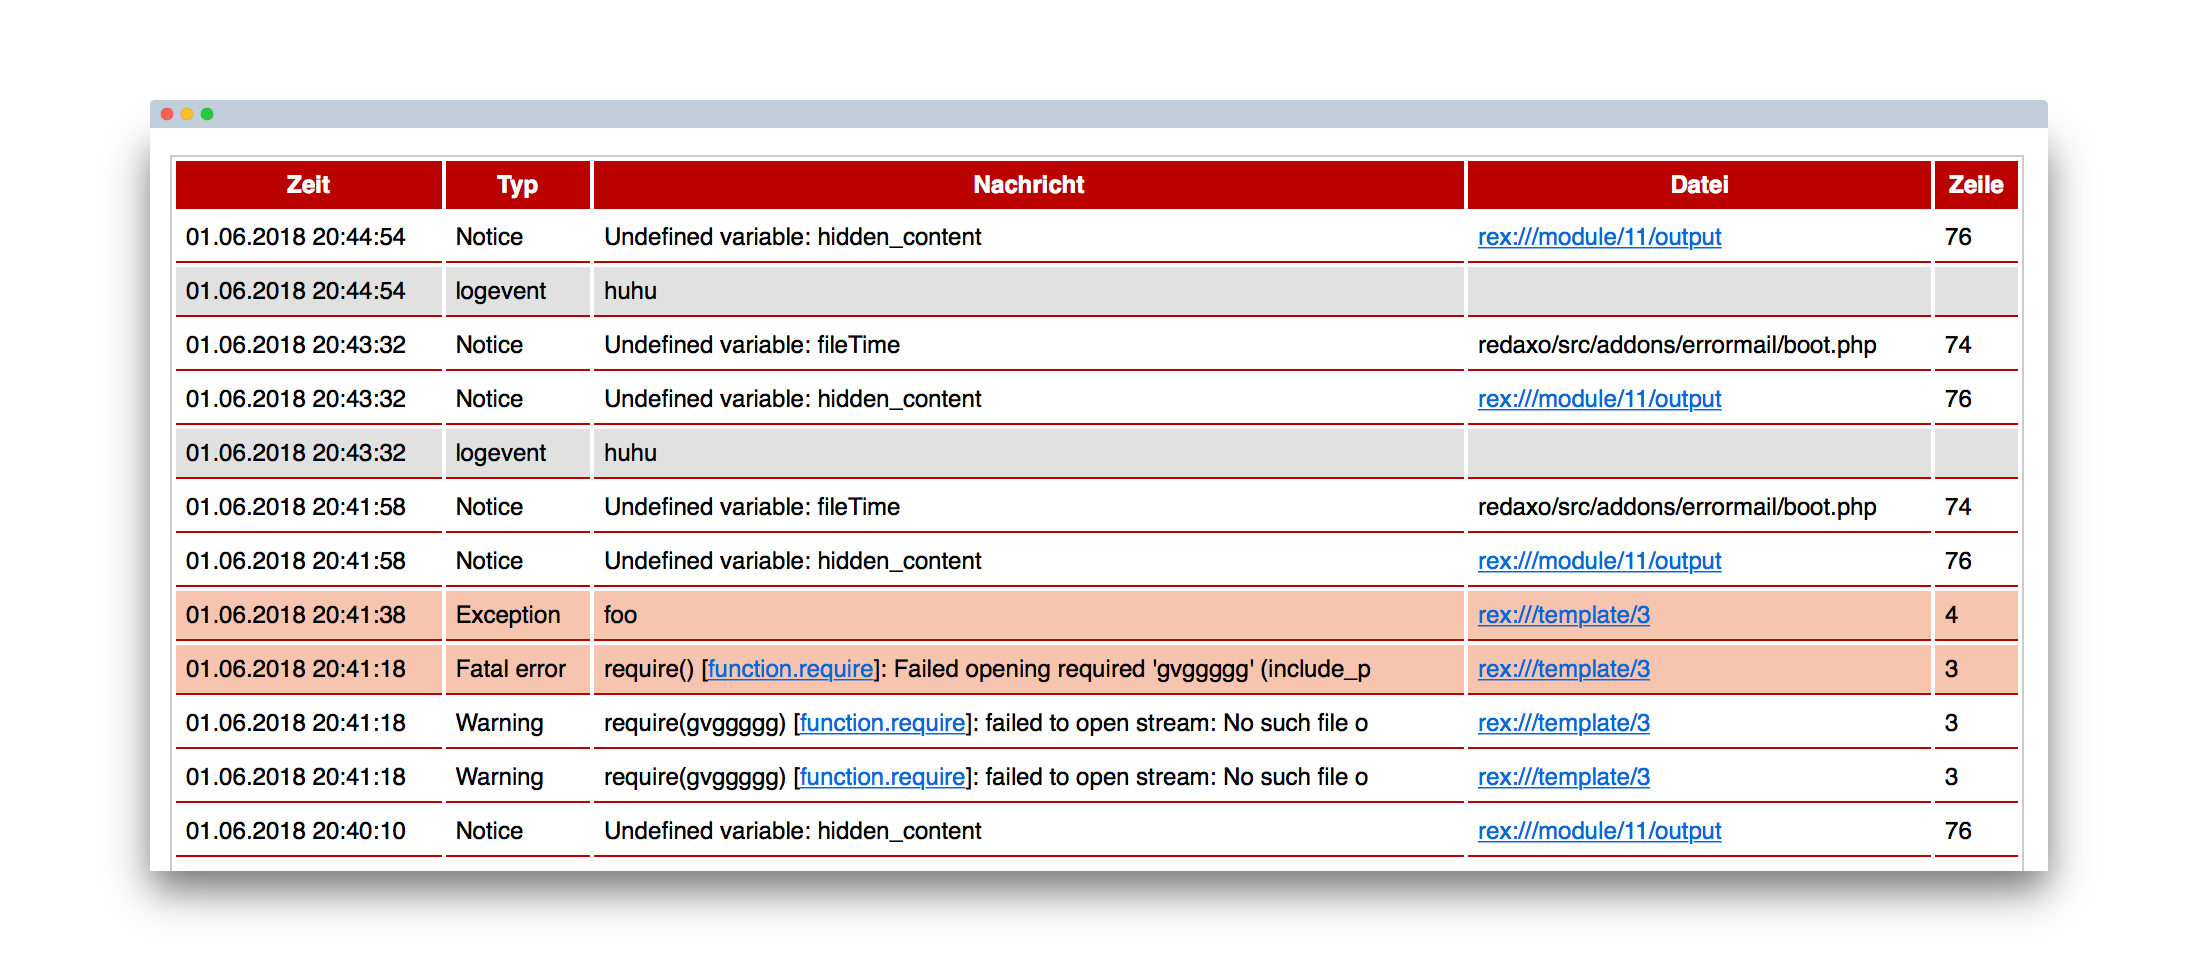Click timestamp 01.06.2018 20:40:10
Screen dimensions: 2198x971
[296, 831]
